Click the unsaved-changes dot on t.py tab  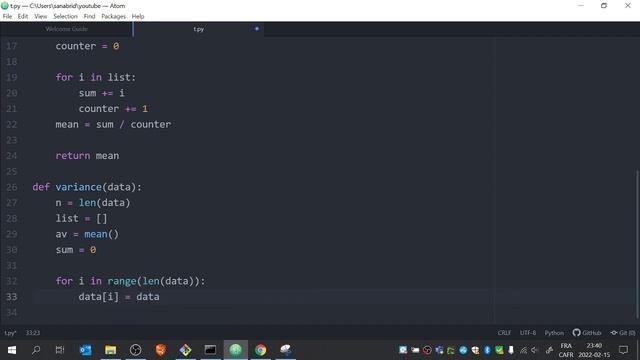(x=257, y=29)
